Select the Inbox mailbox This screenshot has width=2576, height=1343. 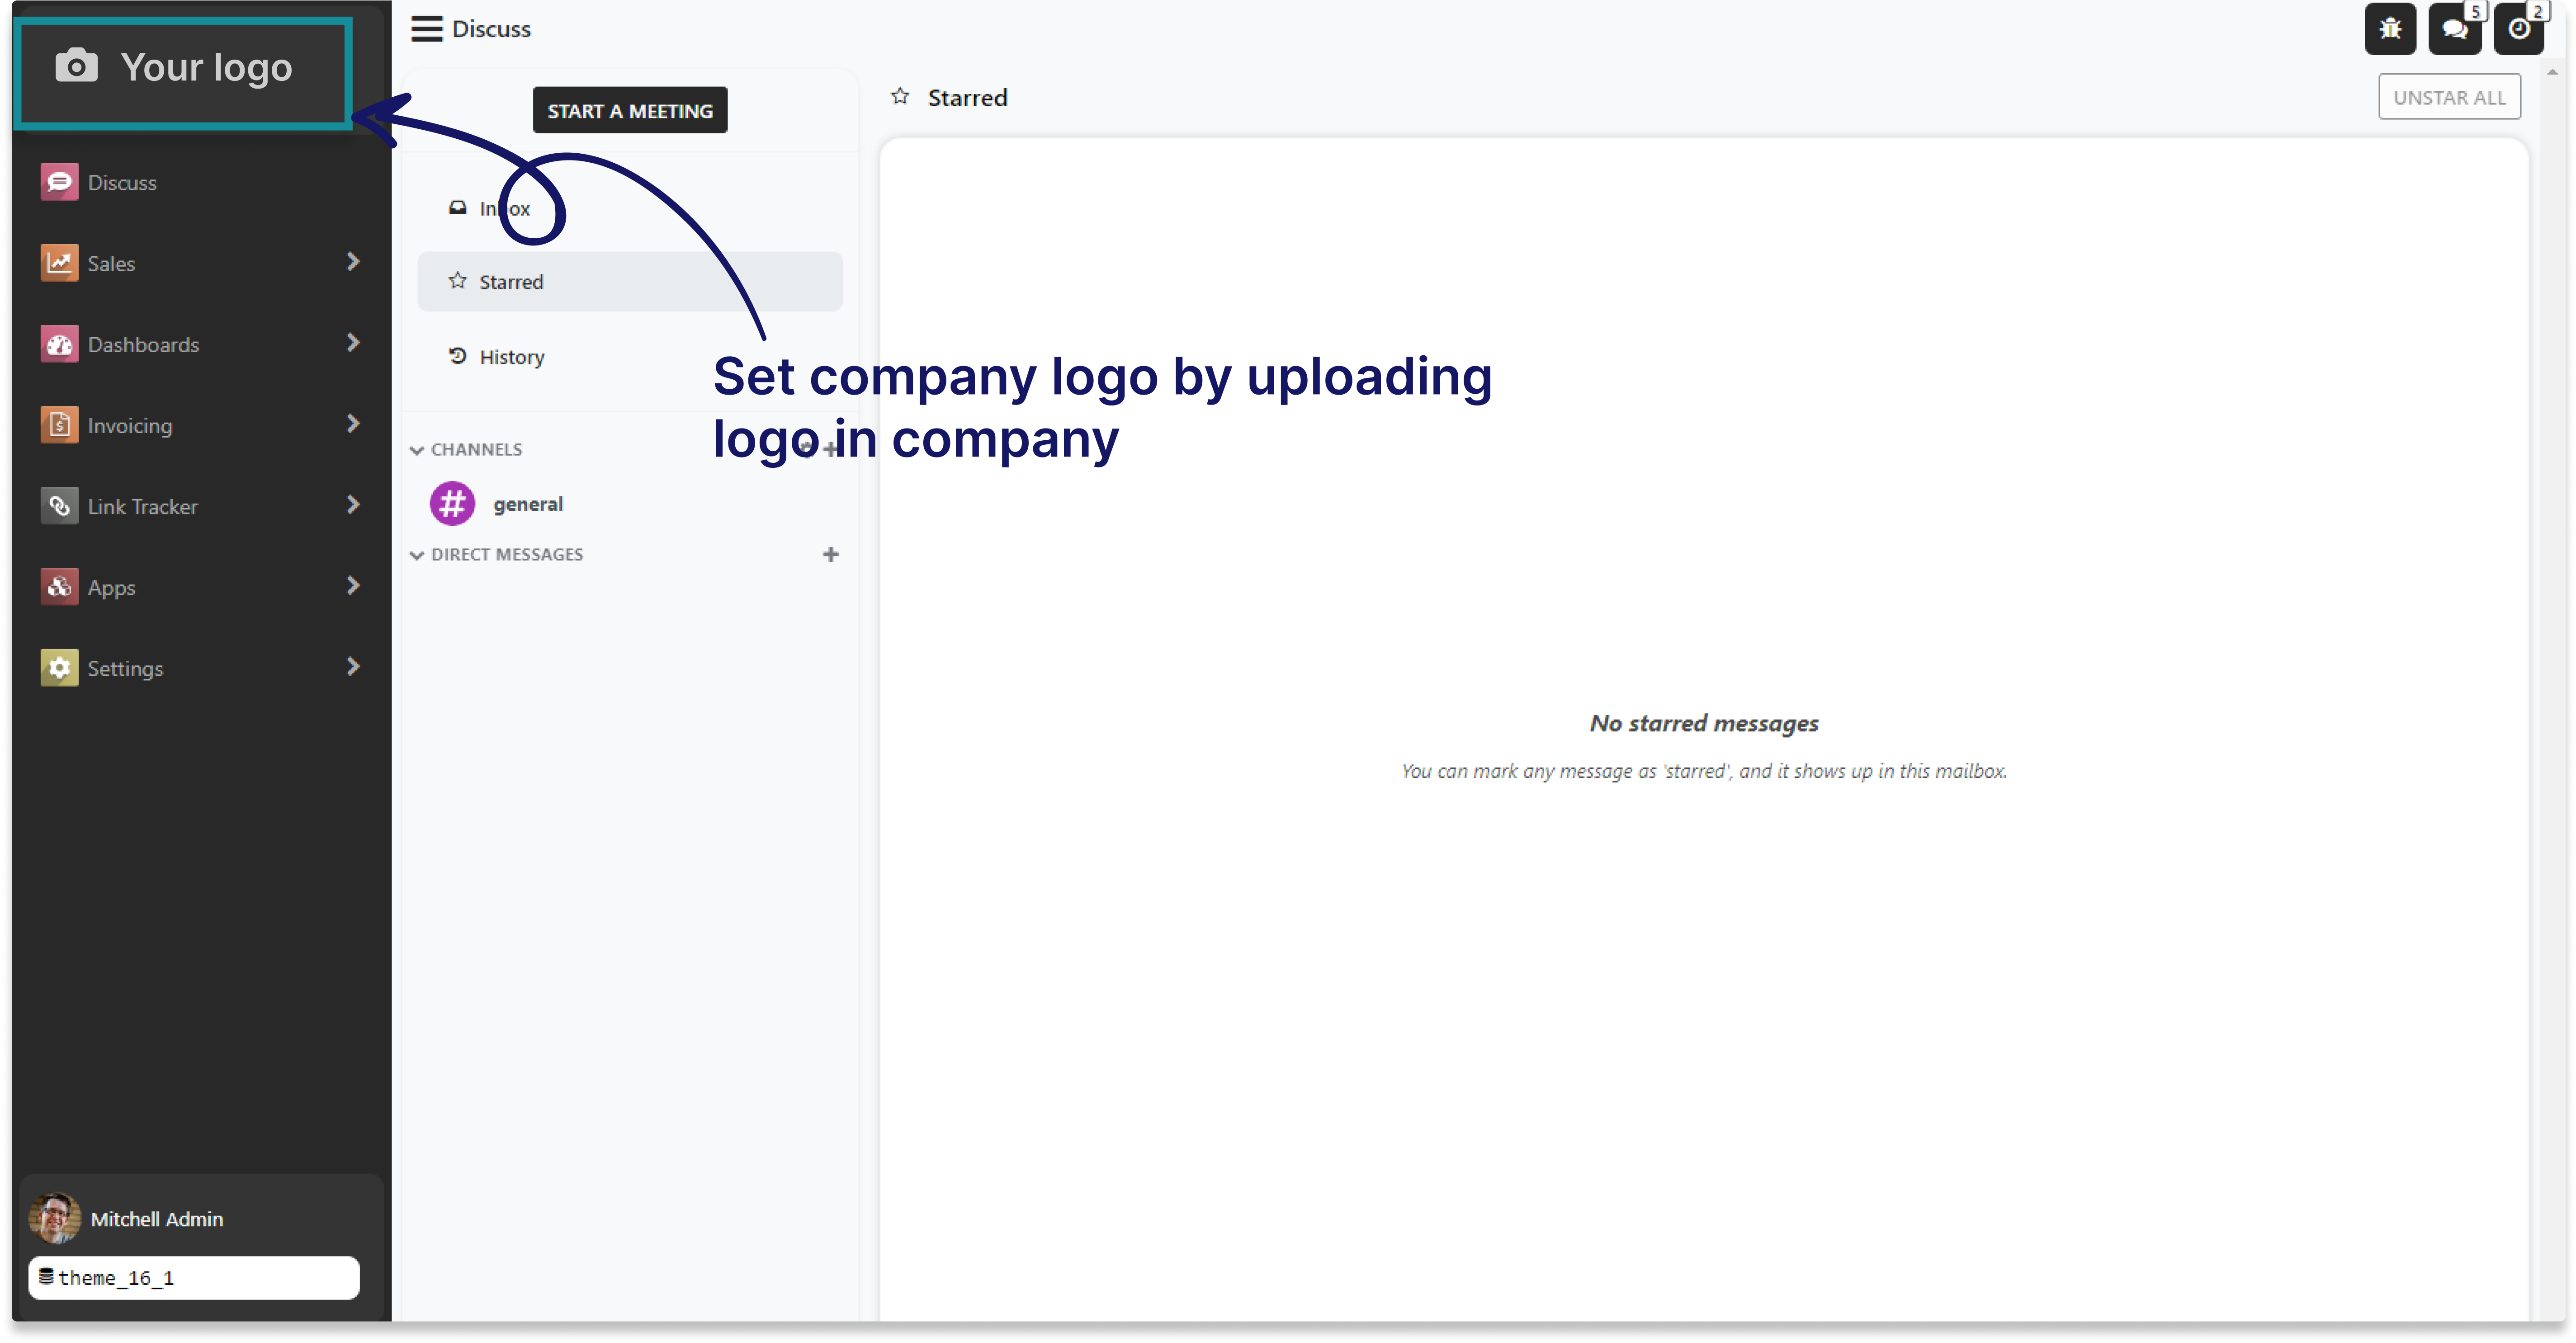pyautogui.click(x=629, y=208)
